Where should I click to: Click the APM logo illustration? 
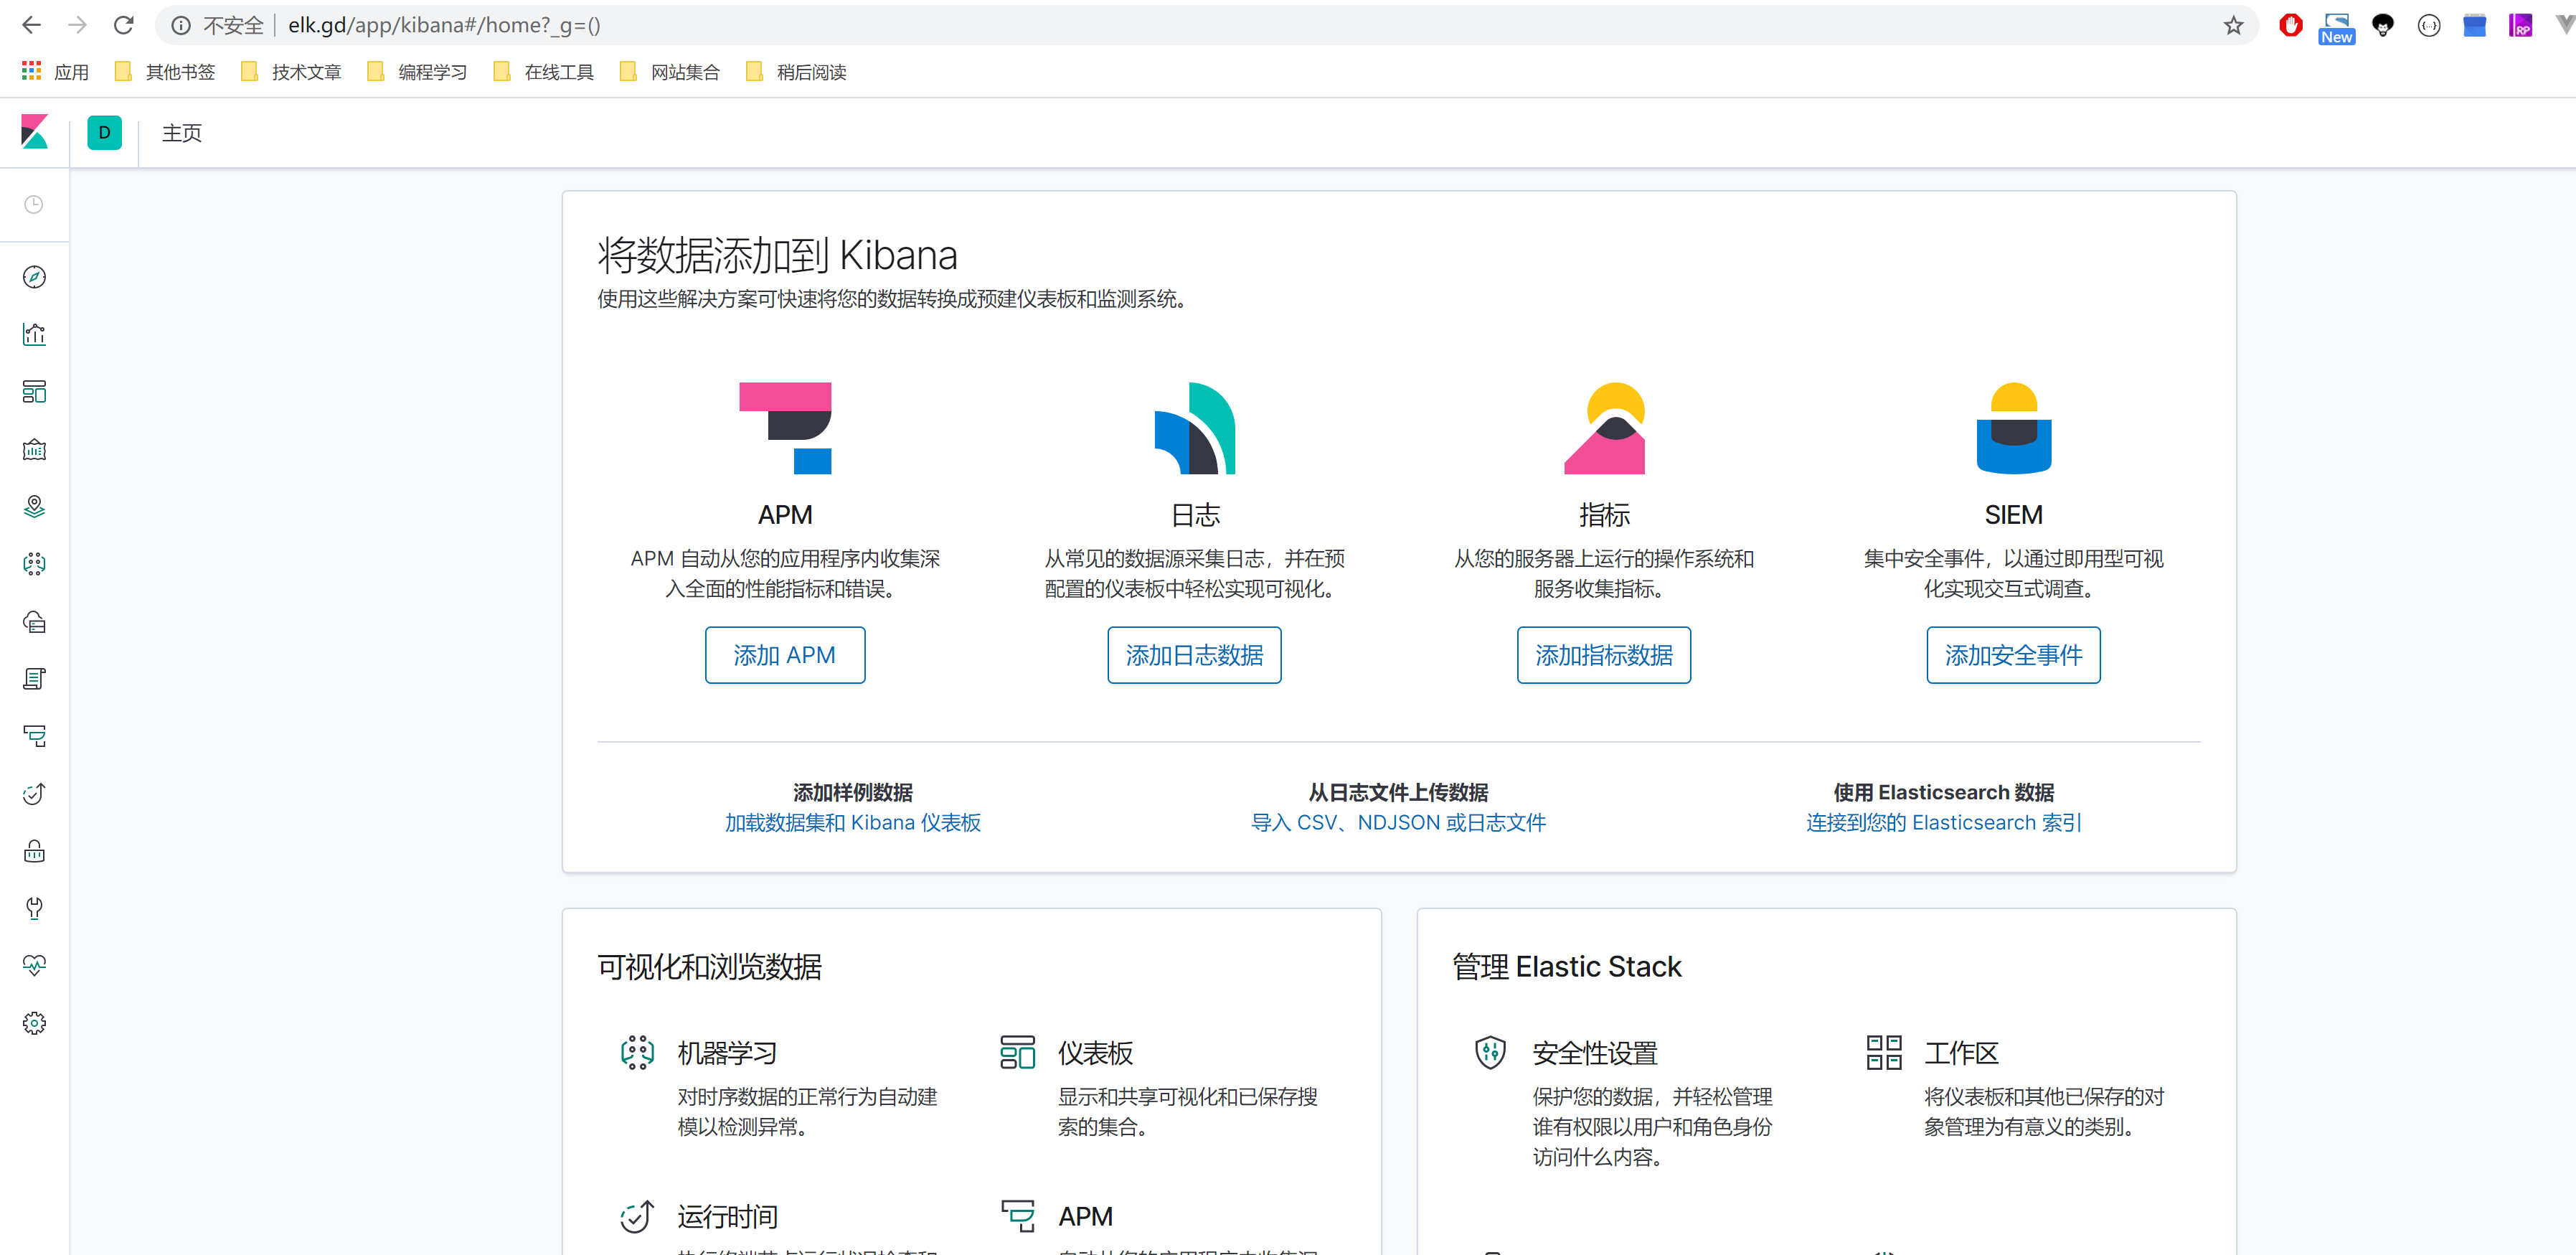click(785, 428)
